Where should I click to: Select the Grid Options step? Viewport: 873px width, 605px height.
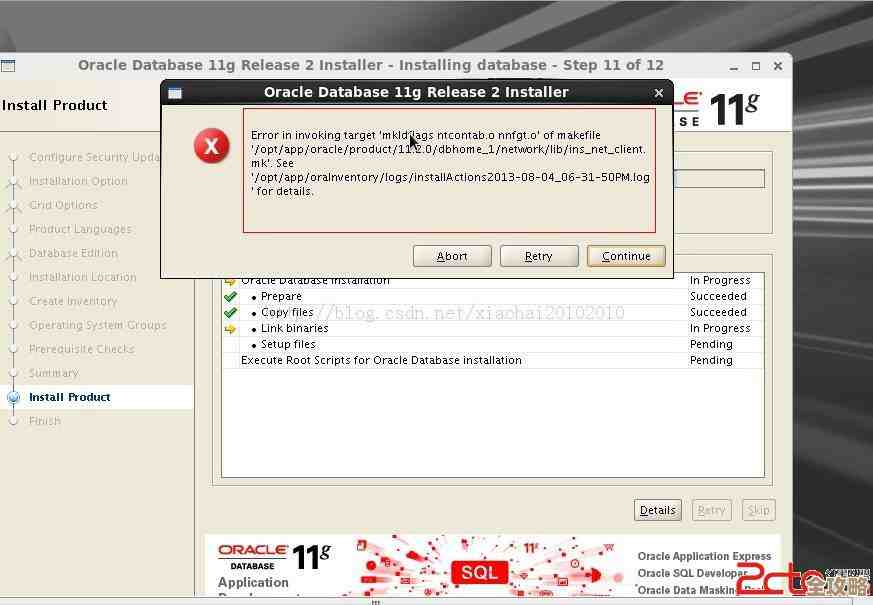[63, 205]
